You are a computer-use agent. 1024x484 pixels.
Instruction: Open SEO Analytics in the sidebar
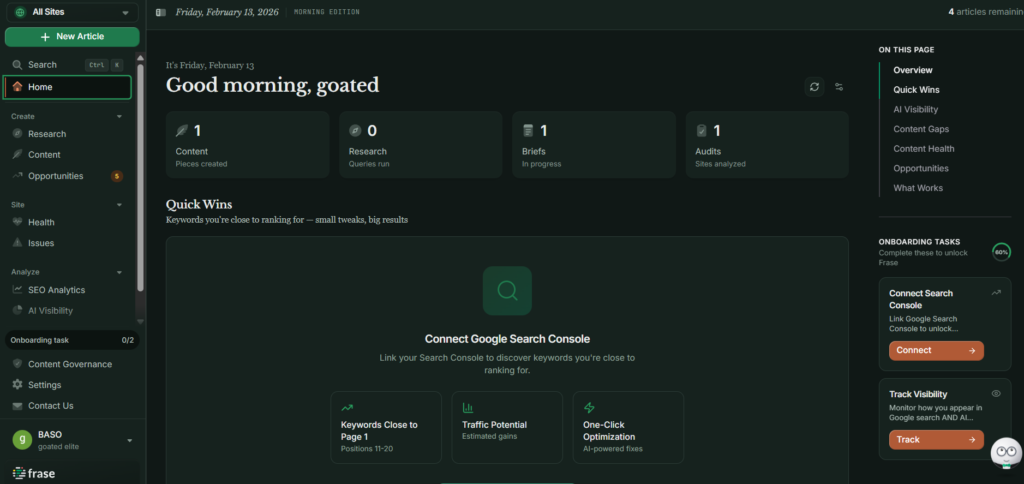point(56,290)
